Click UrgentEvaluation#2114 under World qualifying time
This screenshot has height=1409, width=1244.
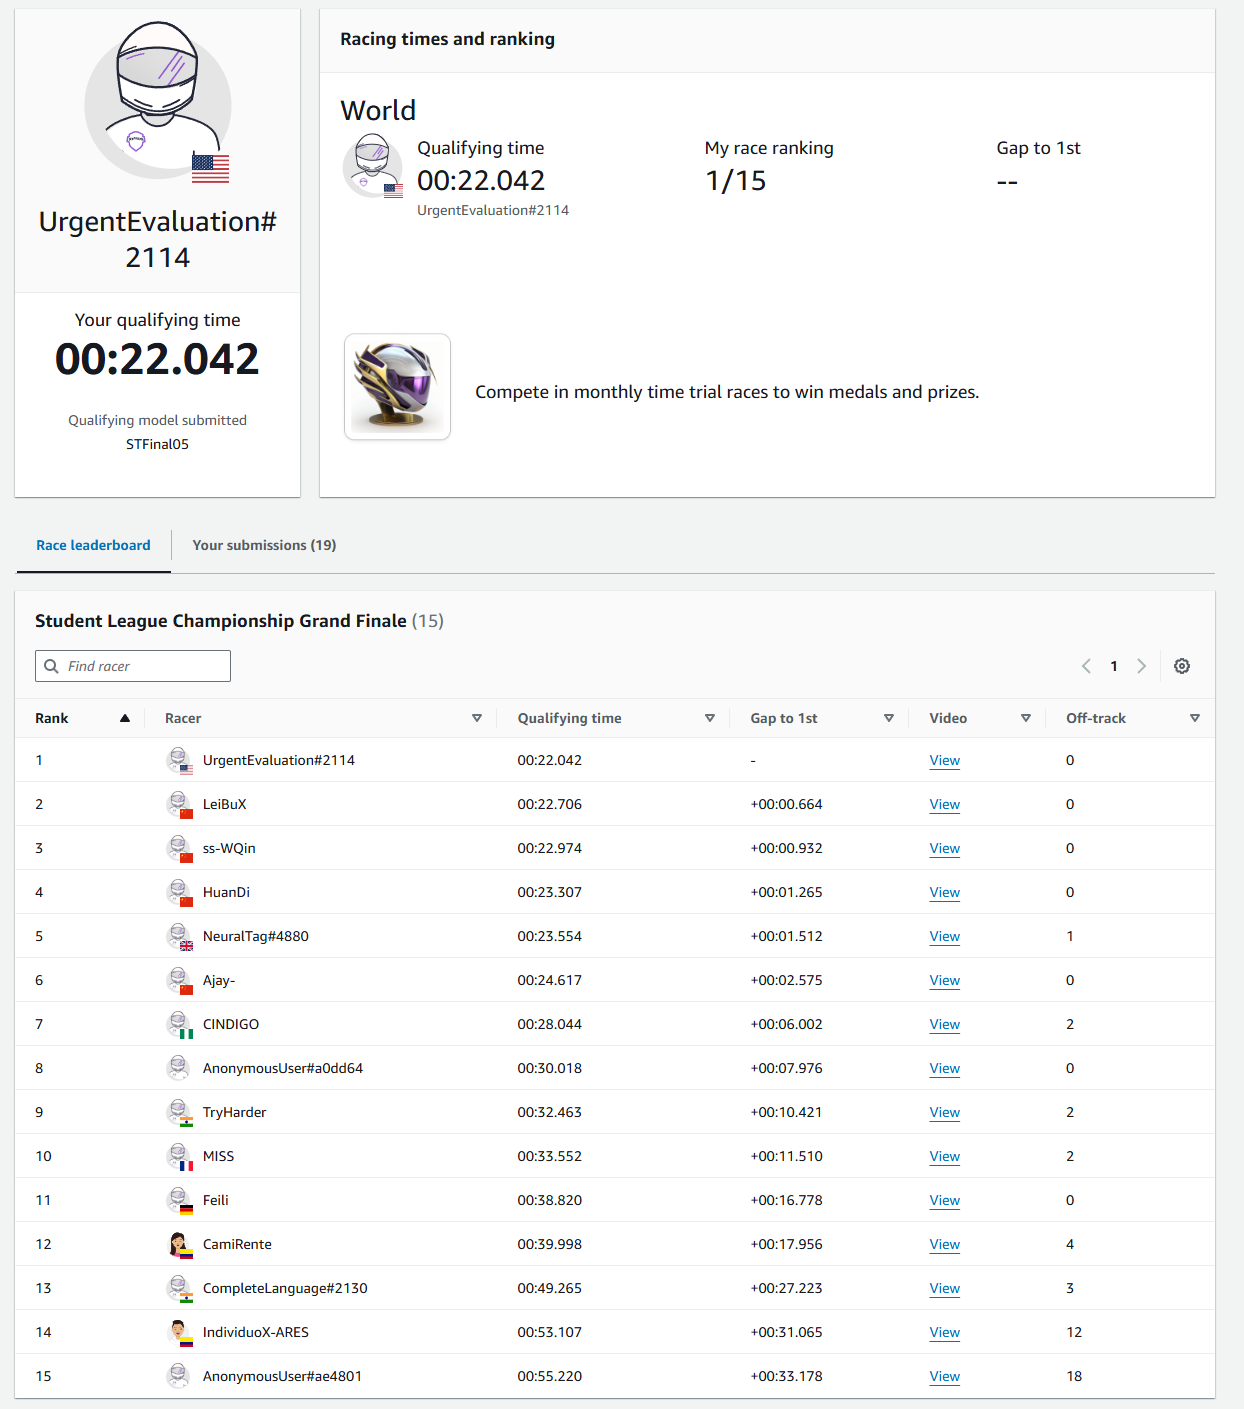point(493,210)
